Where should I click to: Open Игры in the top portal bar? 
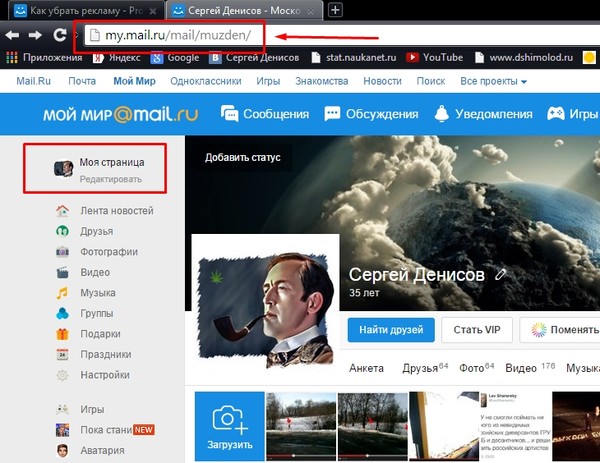[x=268, y=81]
